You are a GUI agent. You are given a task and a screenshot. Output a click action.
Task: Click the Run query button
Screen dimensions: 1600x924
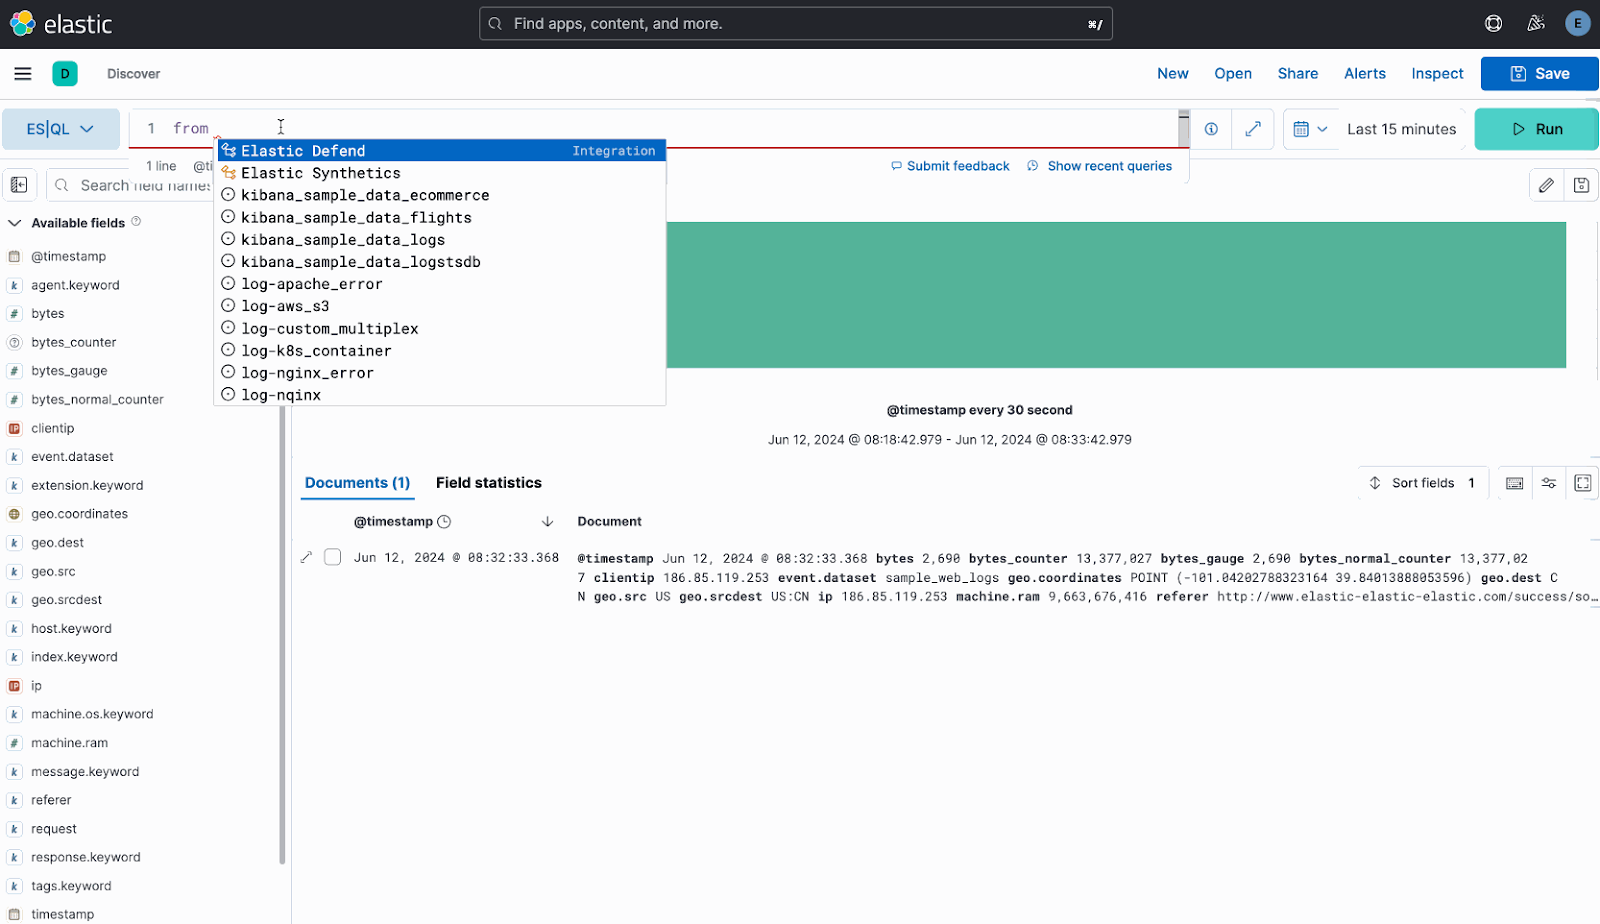1536,129
